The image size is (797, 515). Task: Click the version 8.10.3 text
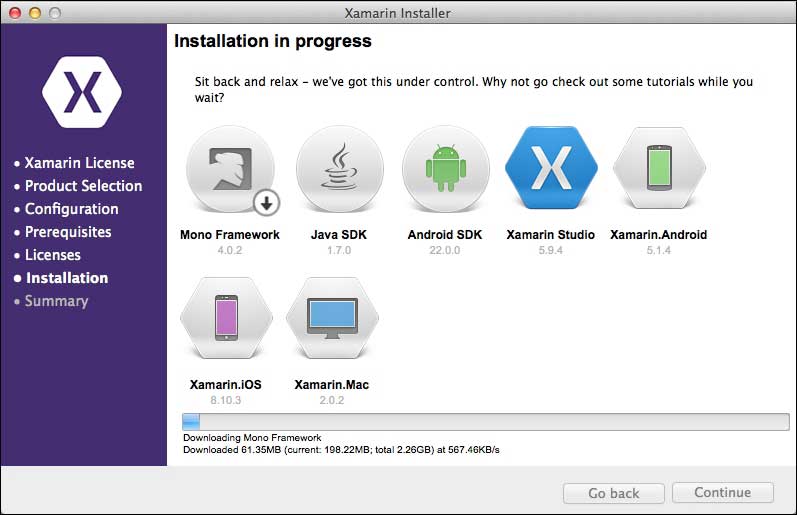[x=226, y=400]
